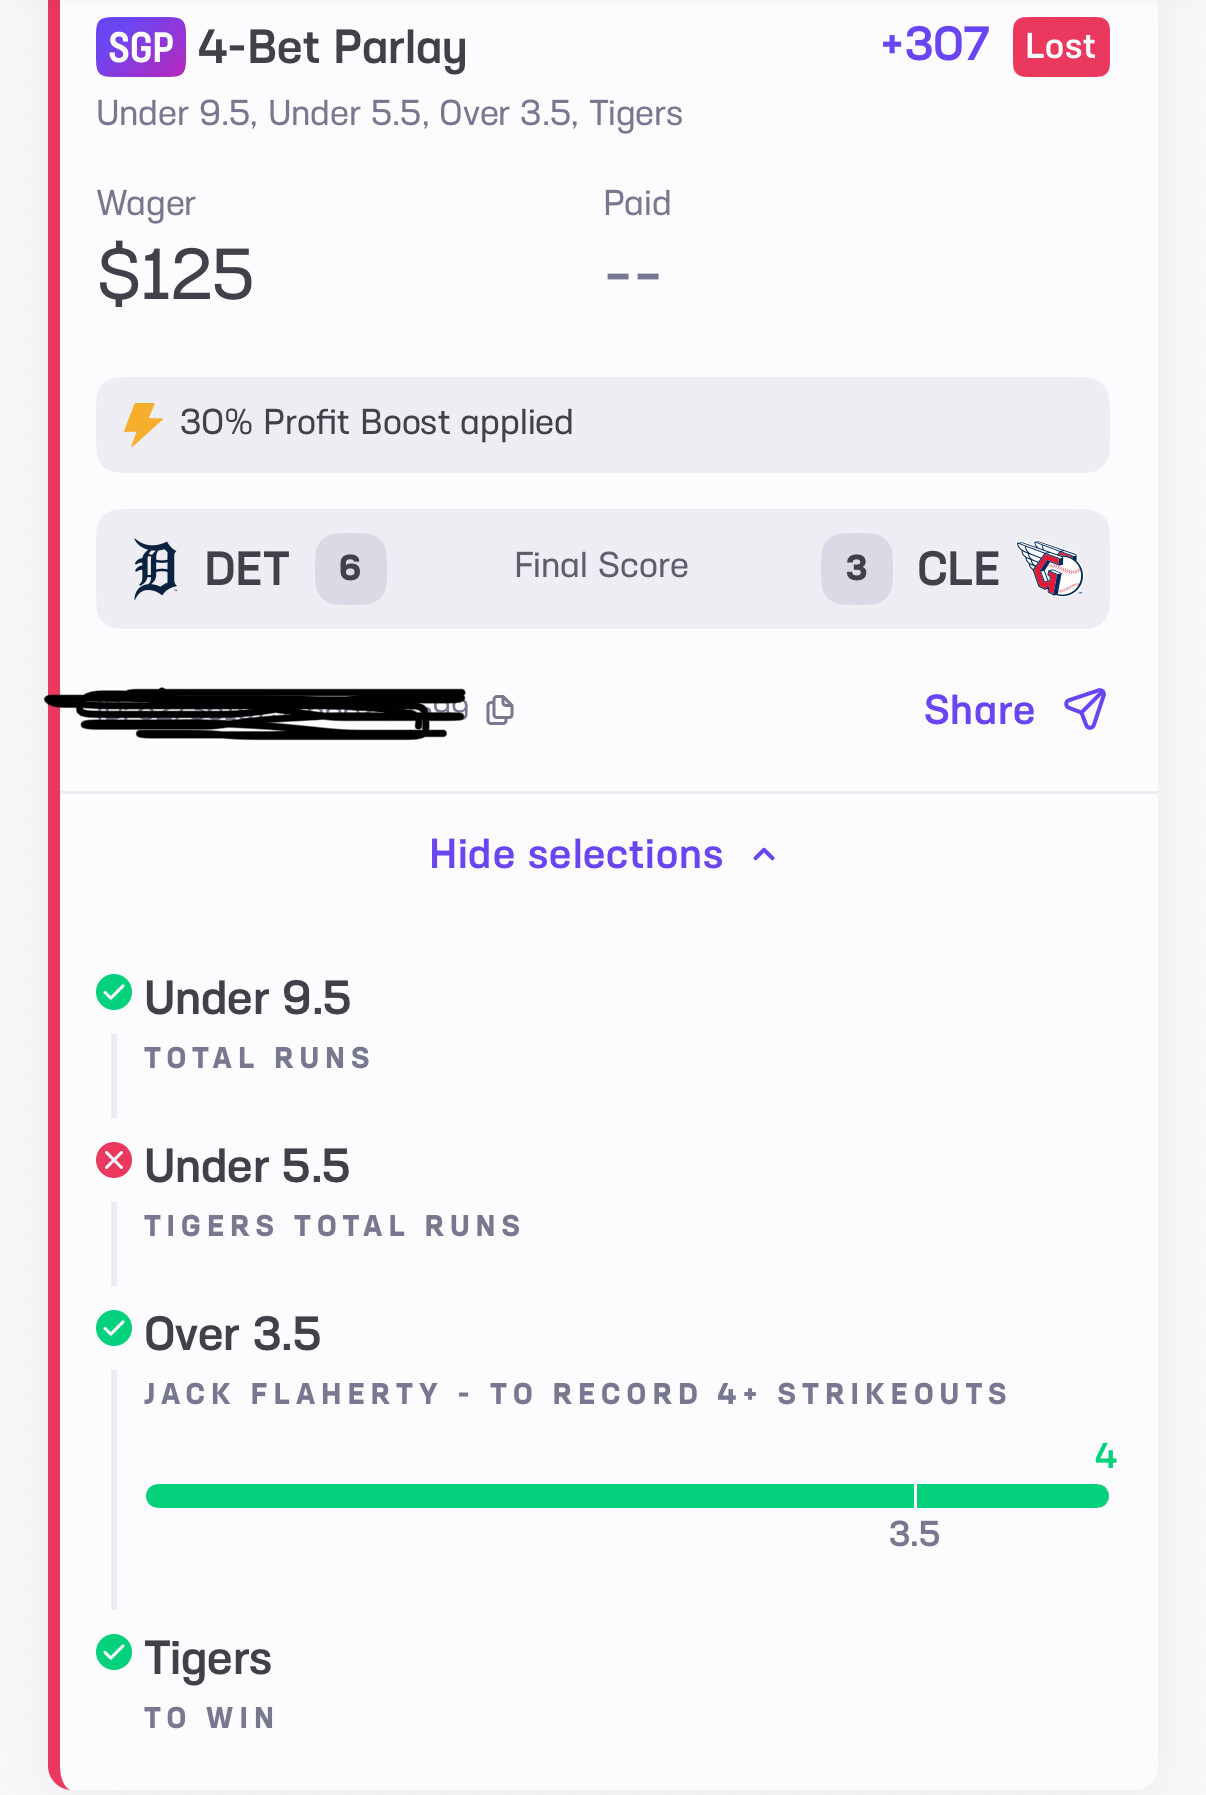1206x1795 pixels.
Task: Tap the Cleveland Guardians team logo
Action: (x=1050, y=568)
